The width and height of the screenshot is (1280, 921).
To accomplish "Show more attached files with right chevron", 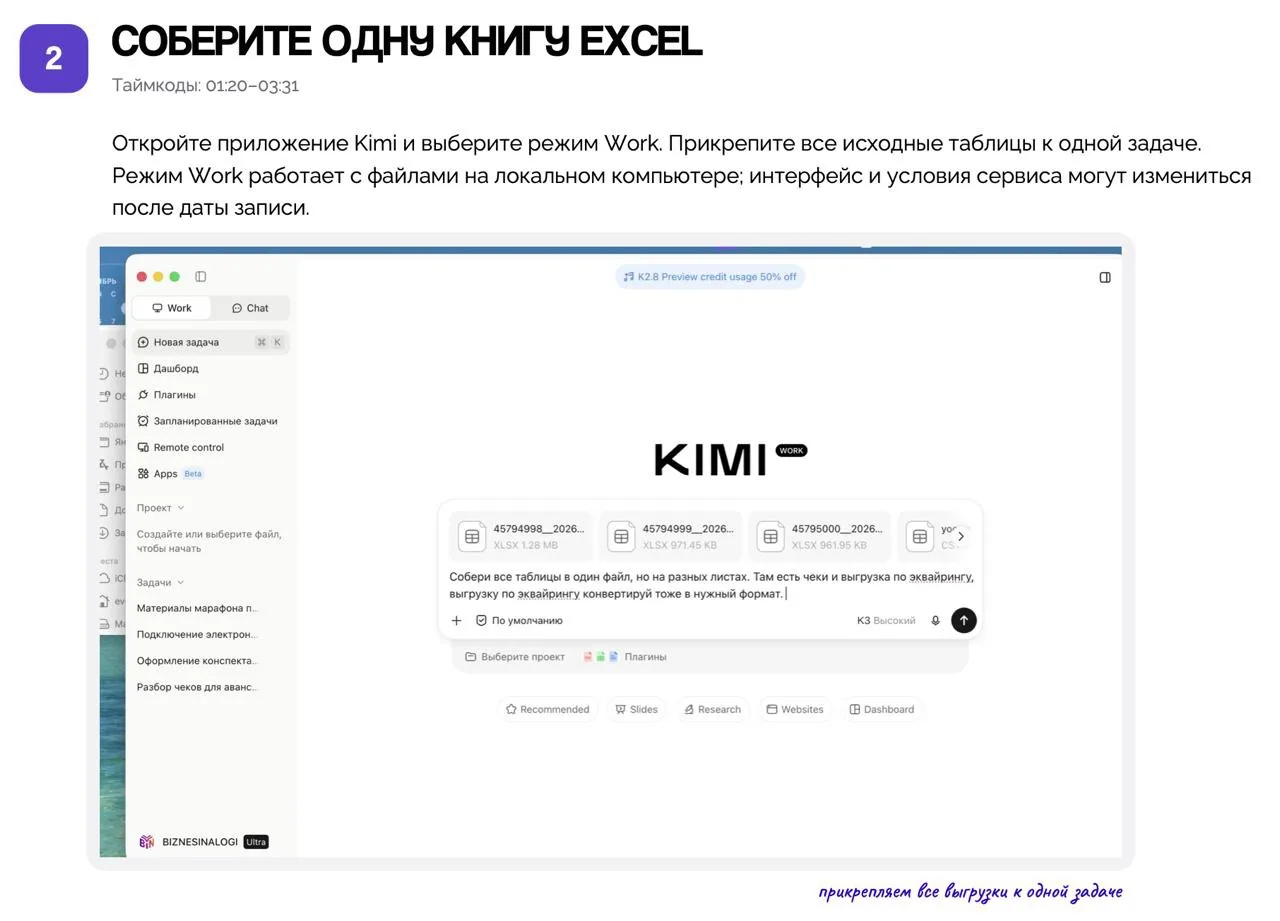I will point(961,536).
